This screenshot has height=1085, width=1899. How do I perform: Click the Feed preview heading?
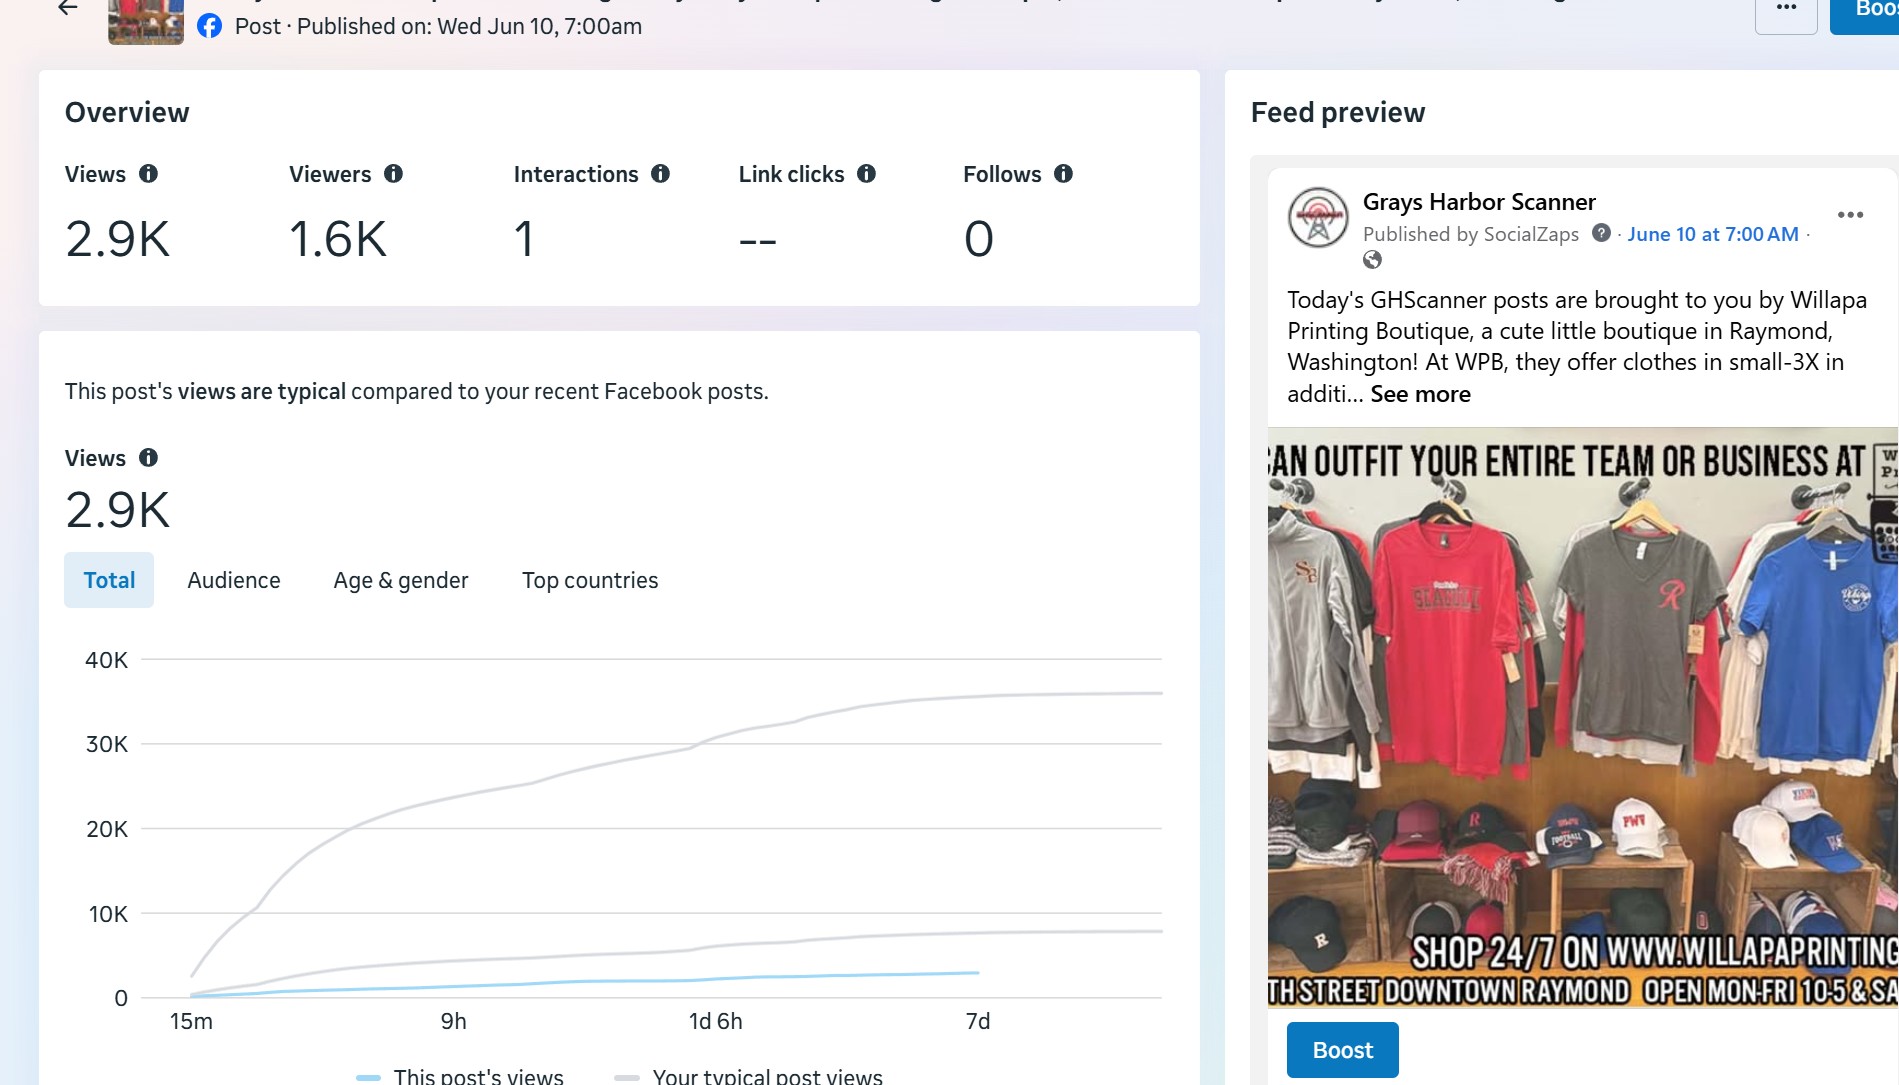pos(1338,112)
